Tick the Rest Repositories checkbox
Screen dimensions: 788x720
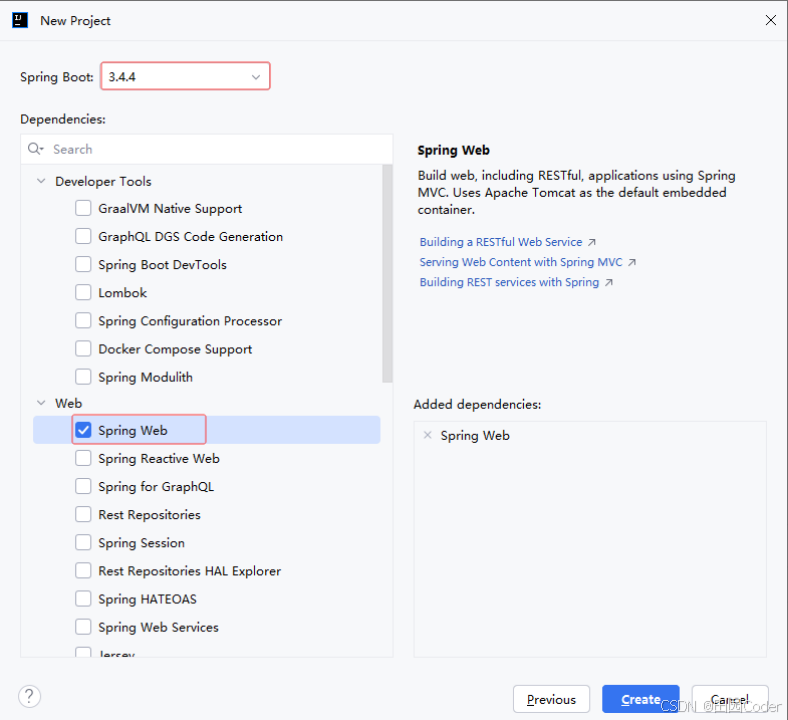pos(83,515)
